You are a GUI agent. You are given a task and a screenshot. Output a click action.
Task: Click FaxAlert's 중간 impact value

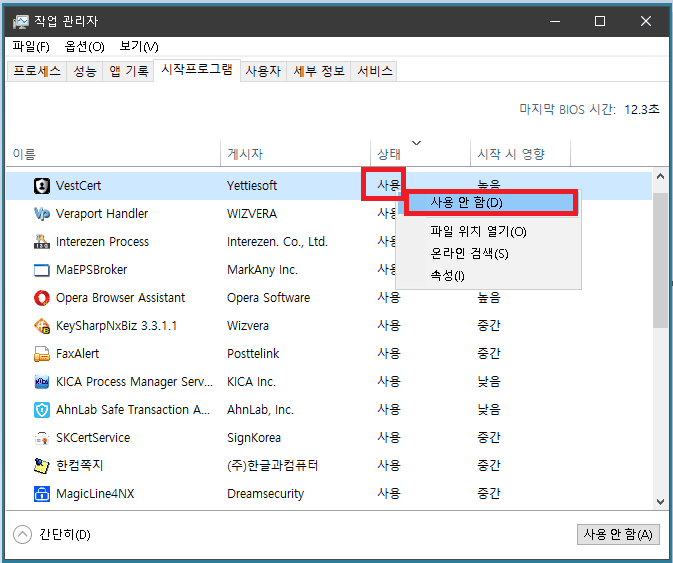pos(489,354)
